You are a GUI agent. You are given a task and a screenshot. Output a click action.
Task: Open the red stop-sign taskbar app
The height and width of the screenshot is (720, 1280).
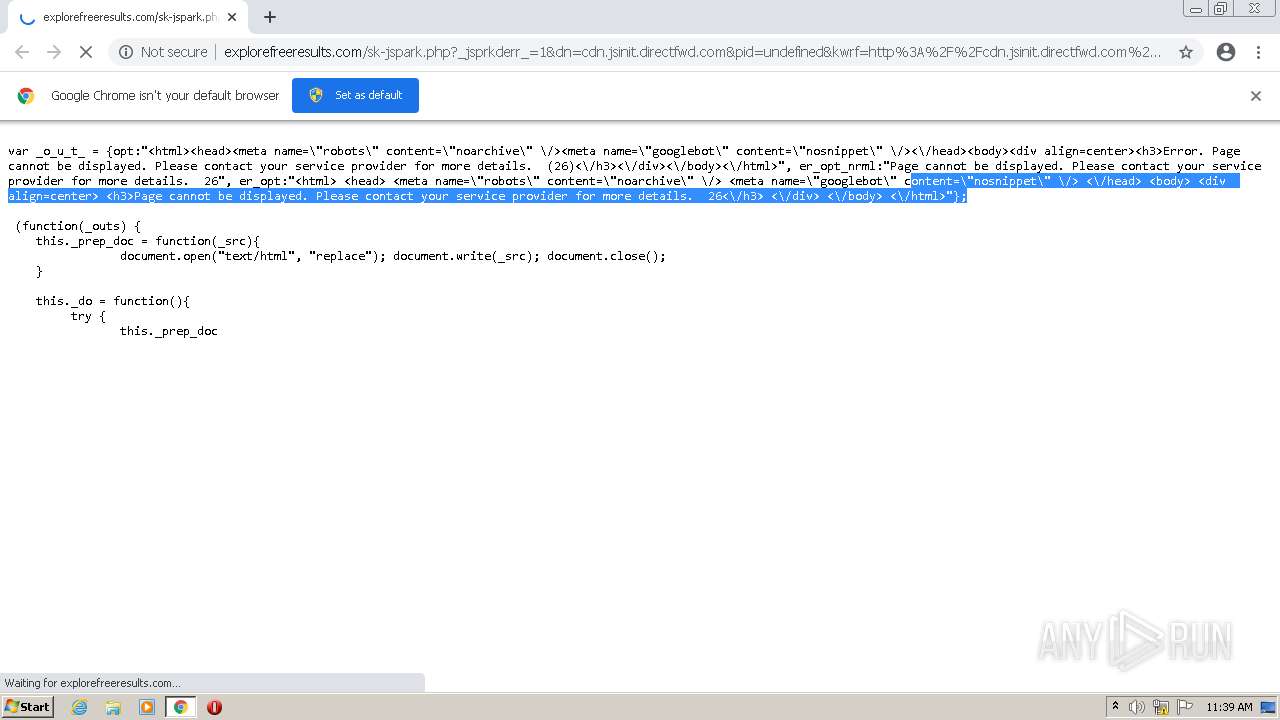point(214,706)
